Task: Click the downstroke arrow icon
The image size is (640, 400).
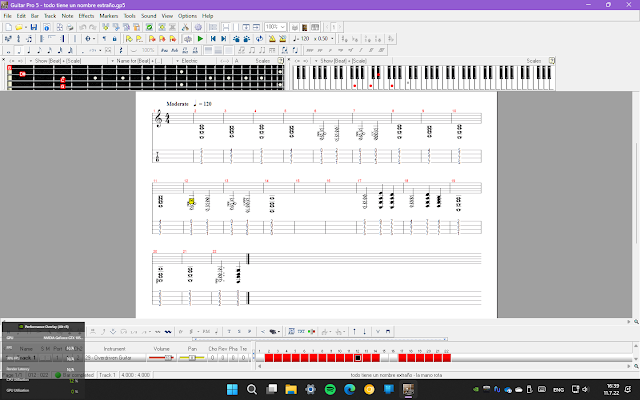Action: (x=364, y=332)
